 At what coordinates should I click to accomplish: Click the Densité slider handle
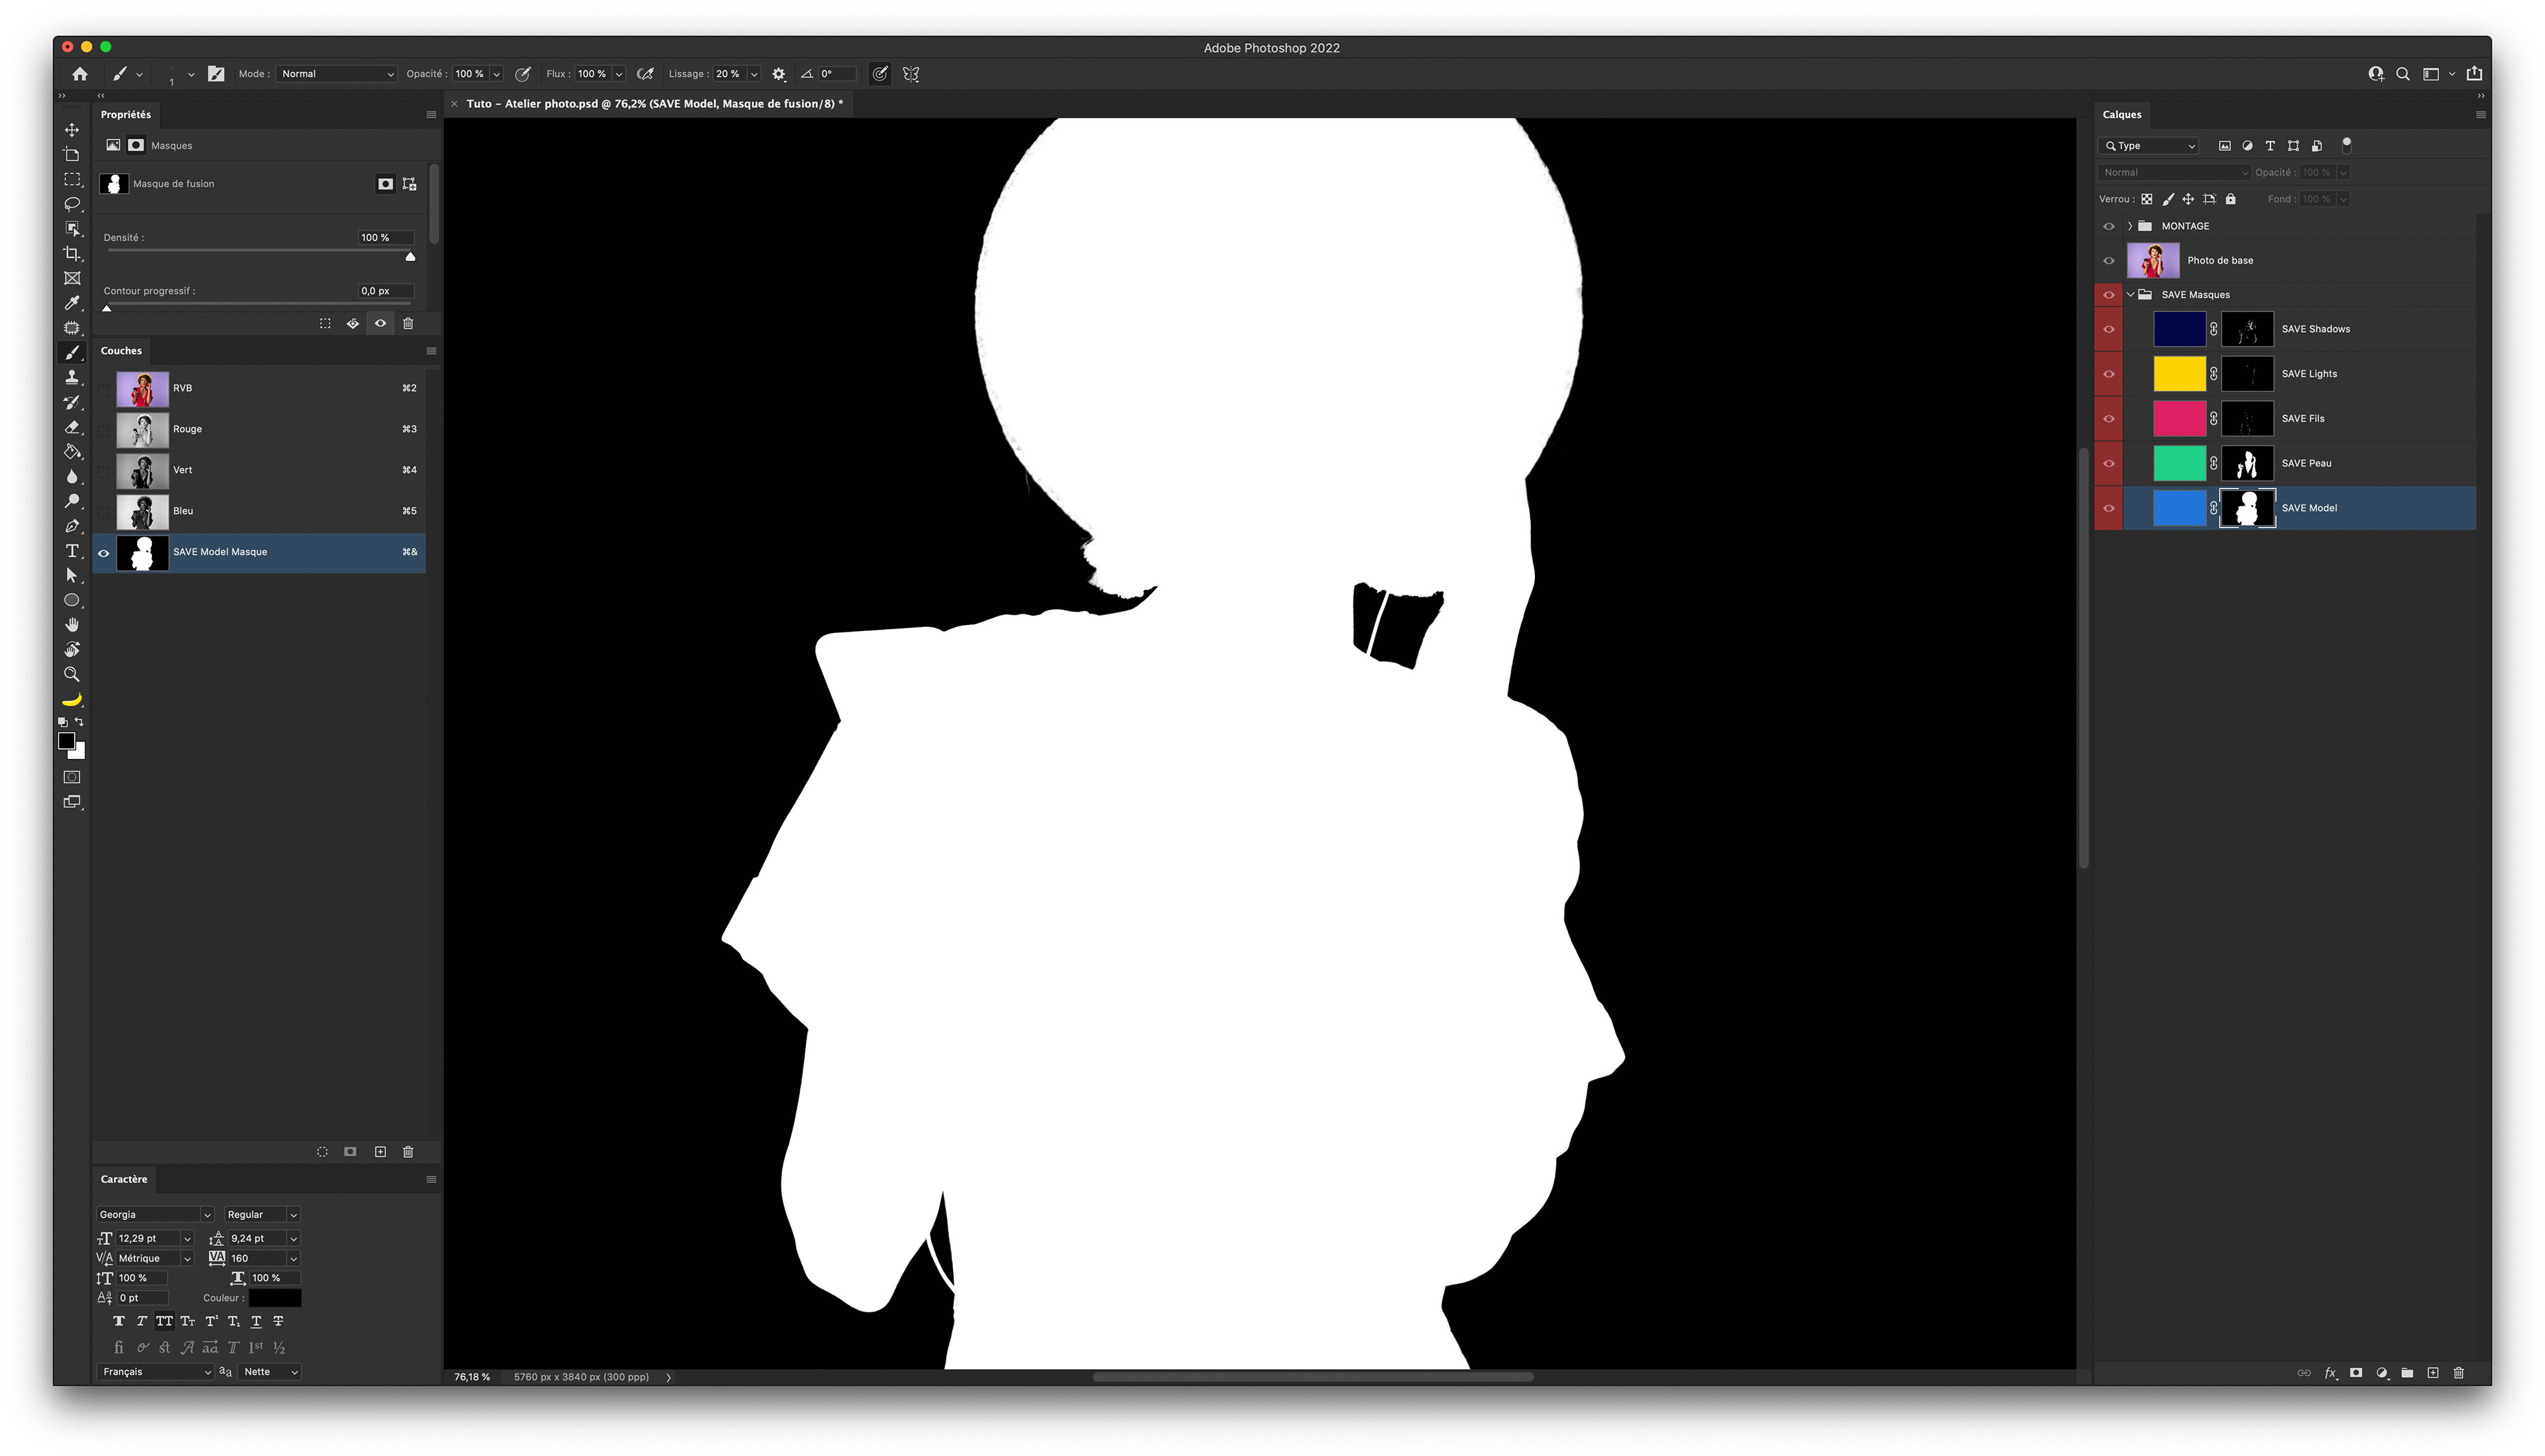coord(410,257)
